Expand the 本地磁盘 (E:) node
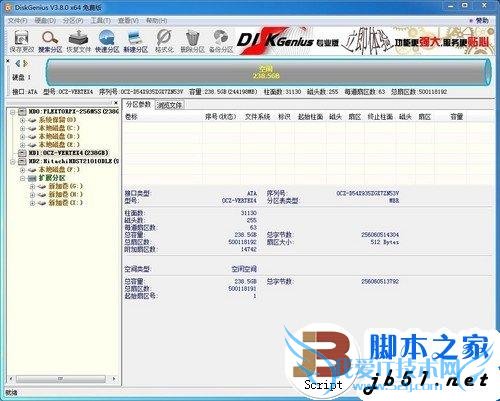Image resolution: width=500 pixels, height=401 pixels. click(x=22, y=145)
